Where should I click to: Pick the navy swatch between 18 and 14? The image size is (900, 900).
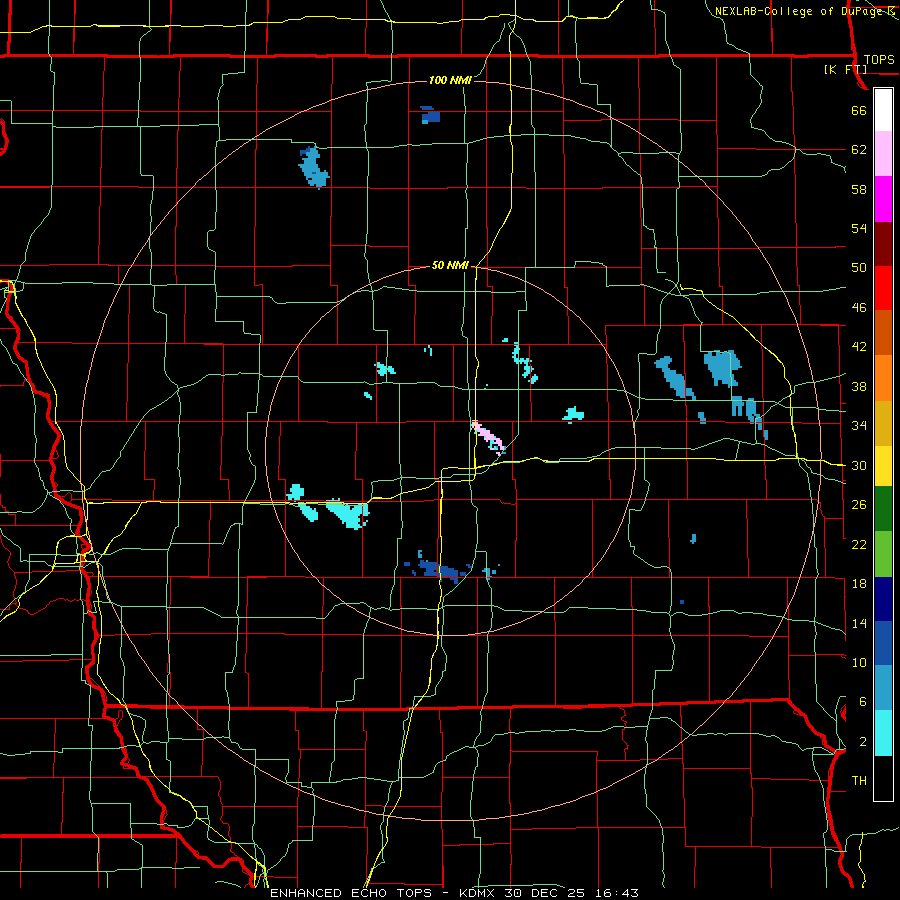point(883,599)
